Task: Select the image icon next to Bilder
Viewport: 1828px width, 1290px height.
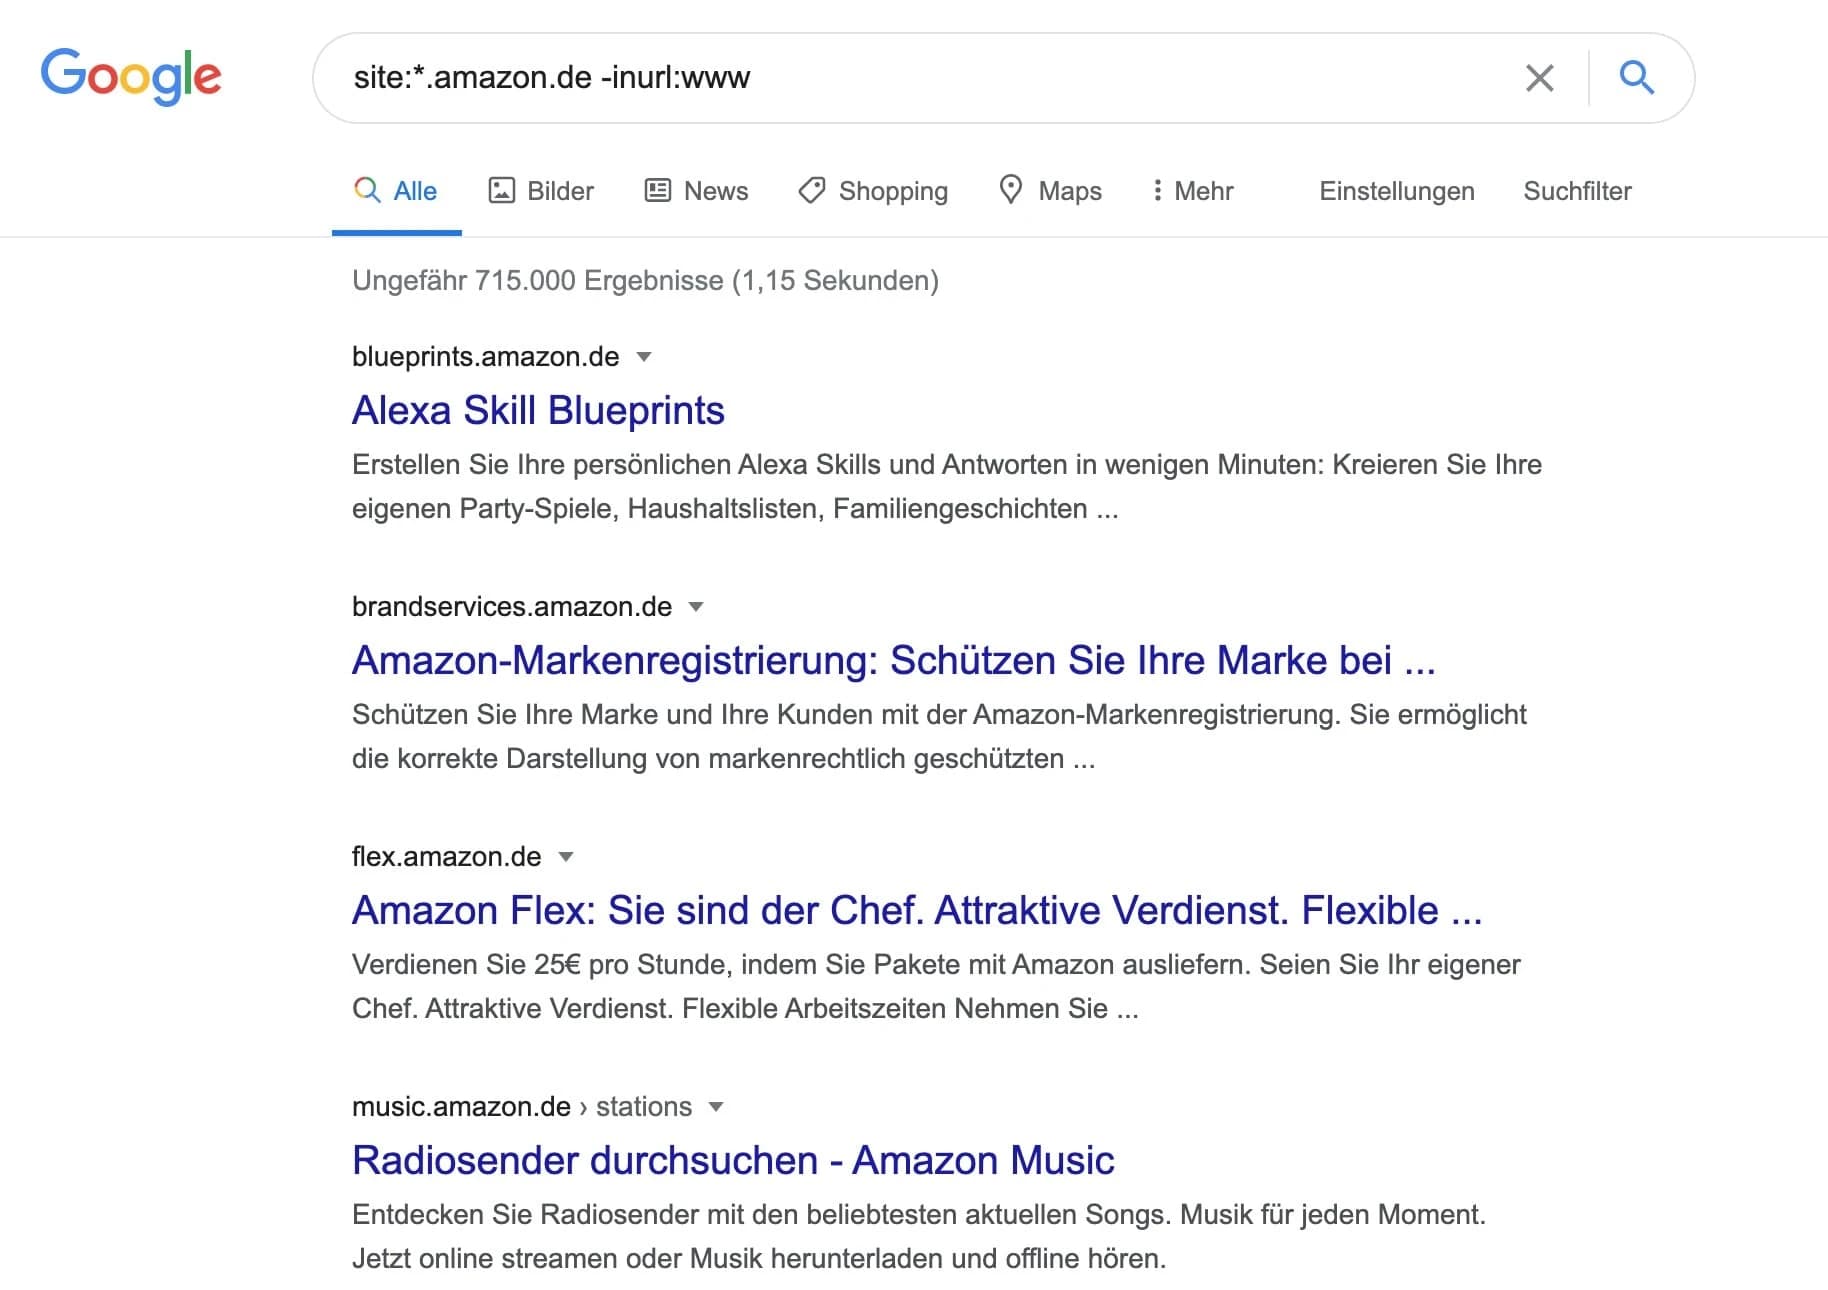Action: tap(502, 190)
